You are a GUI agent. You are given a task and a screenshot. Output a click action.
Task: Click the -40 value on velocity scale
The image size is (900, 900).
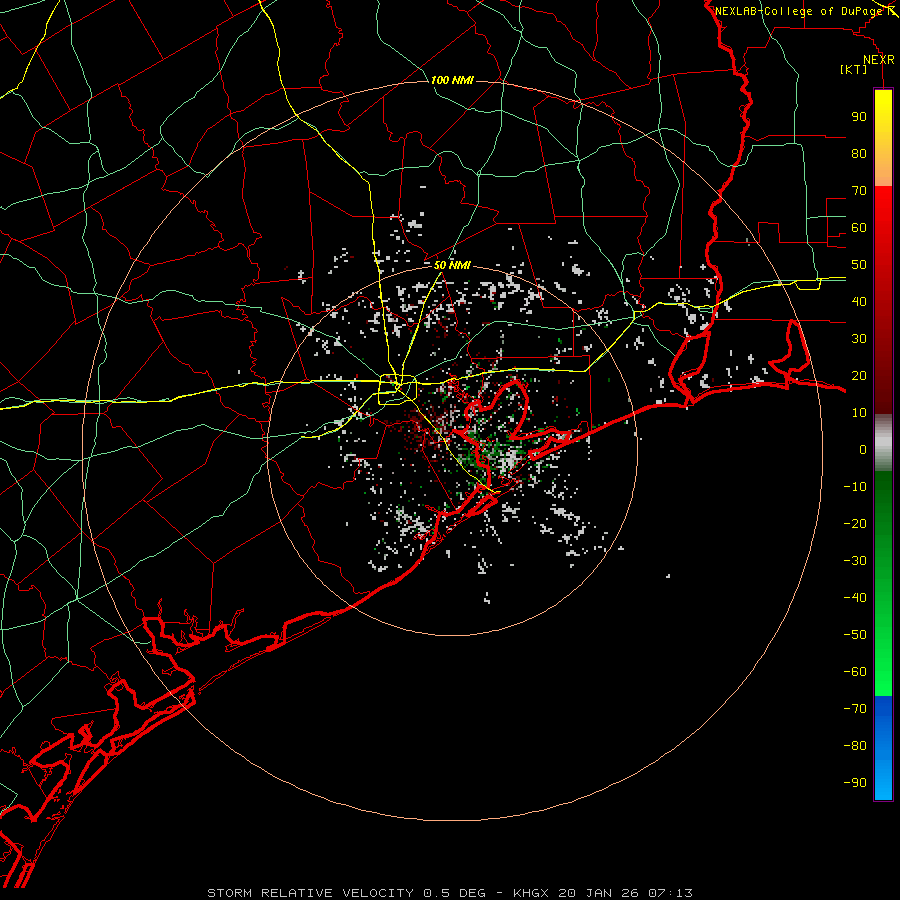(855, 598)
